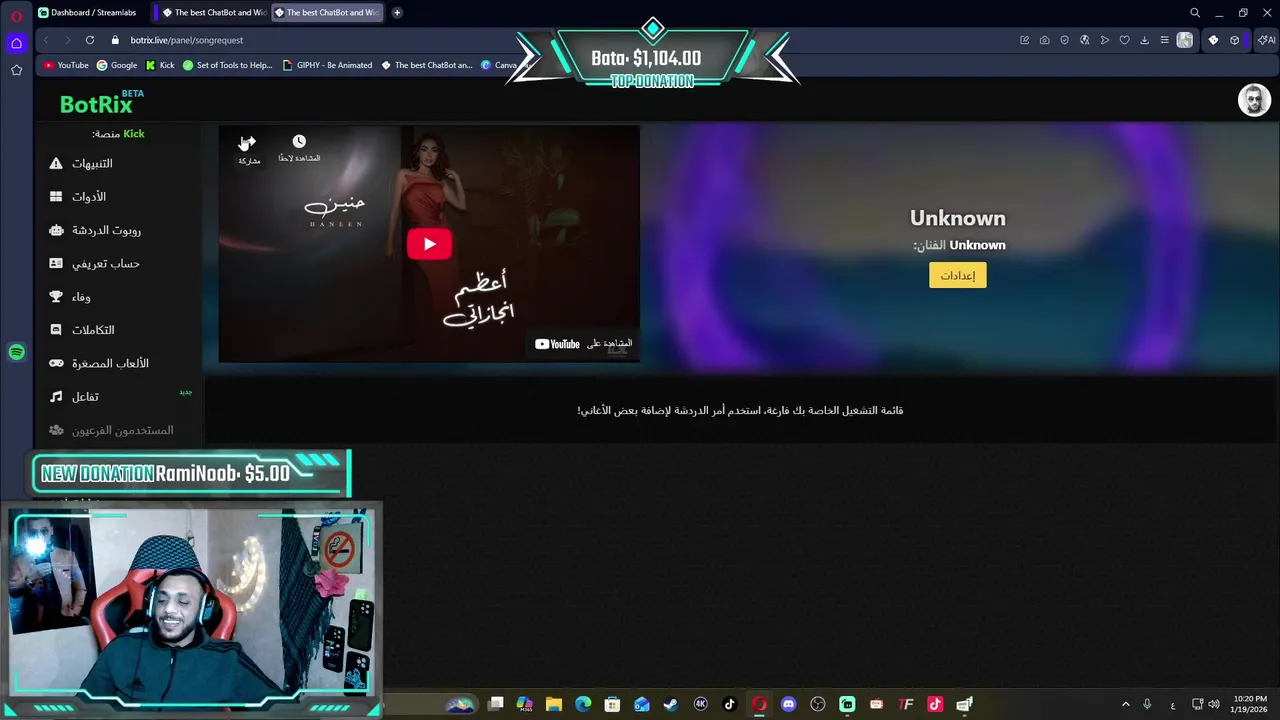Screen dimensions: 1280x720
Task: Open the Google bookmark
Action: coord(117,65)
